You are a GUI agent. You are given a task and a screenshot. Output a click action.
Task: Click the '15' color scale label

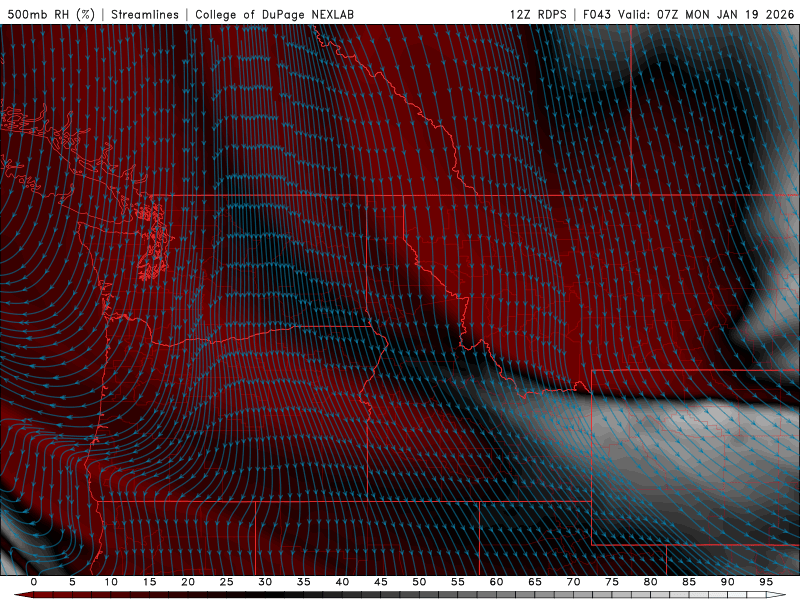click(x=149, y=582)
